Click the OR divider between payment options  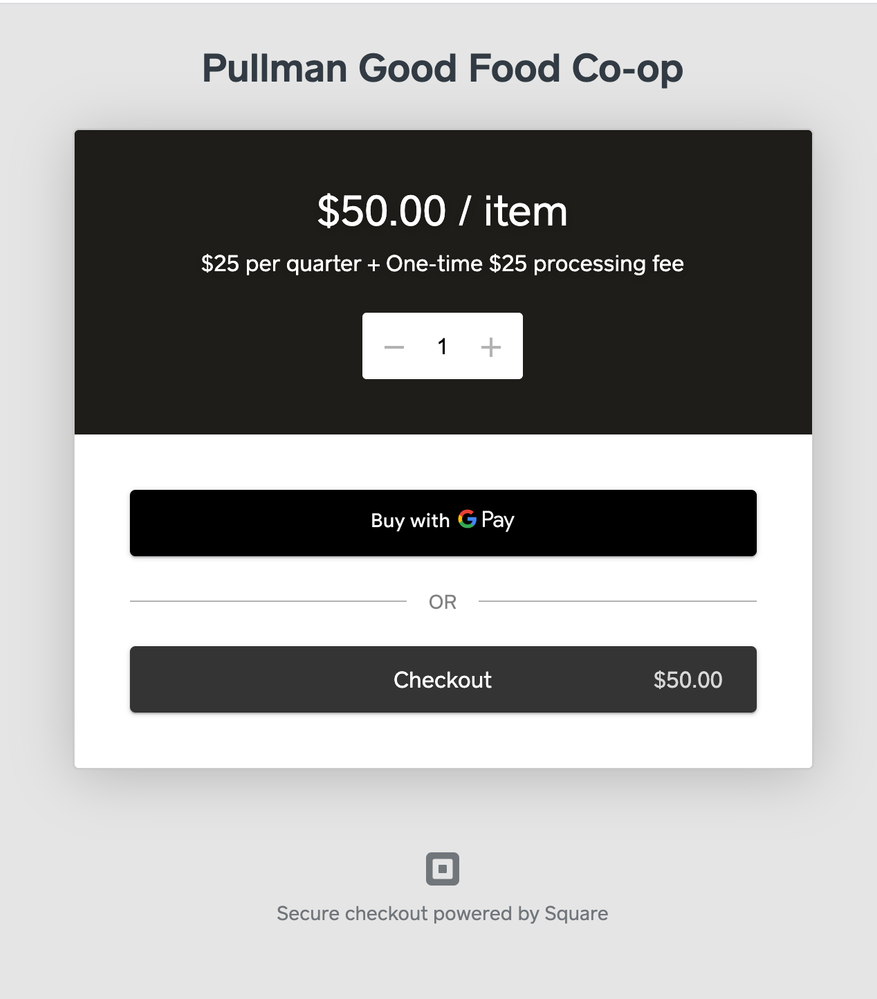[442, 601]
